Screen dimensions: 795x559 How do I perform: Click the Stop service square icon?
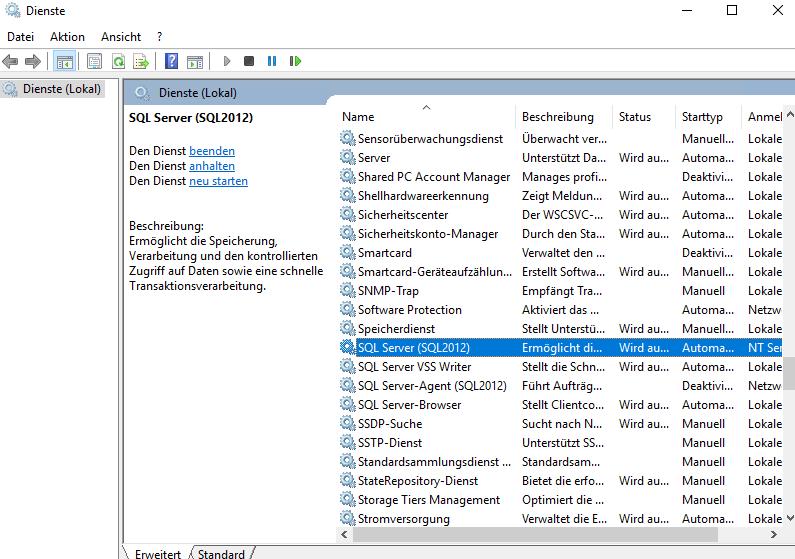click(249, 61)
